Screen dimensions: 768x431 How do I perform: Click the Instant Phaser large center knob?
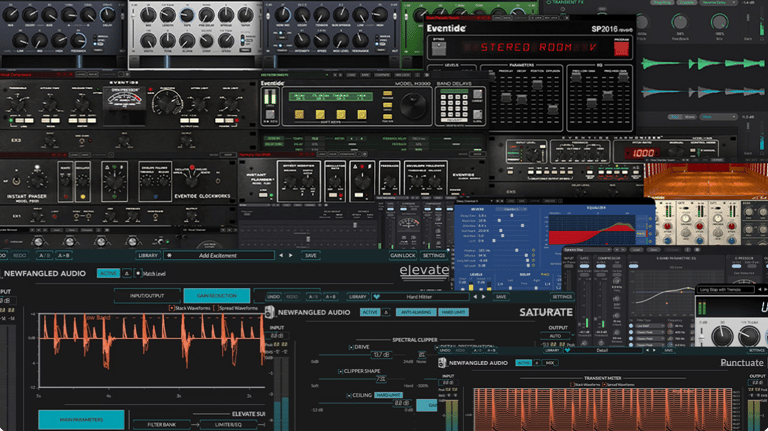coord(114,183)
